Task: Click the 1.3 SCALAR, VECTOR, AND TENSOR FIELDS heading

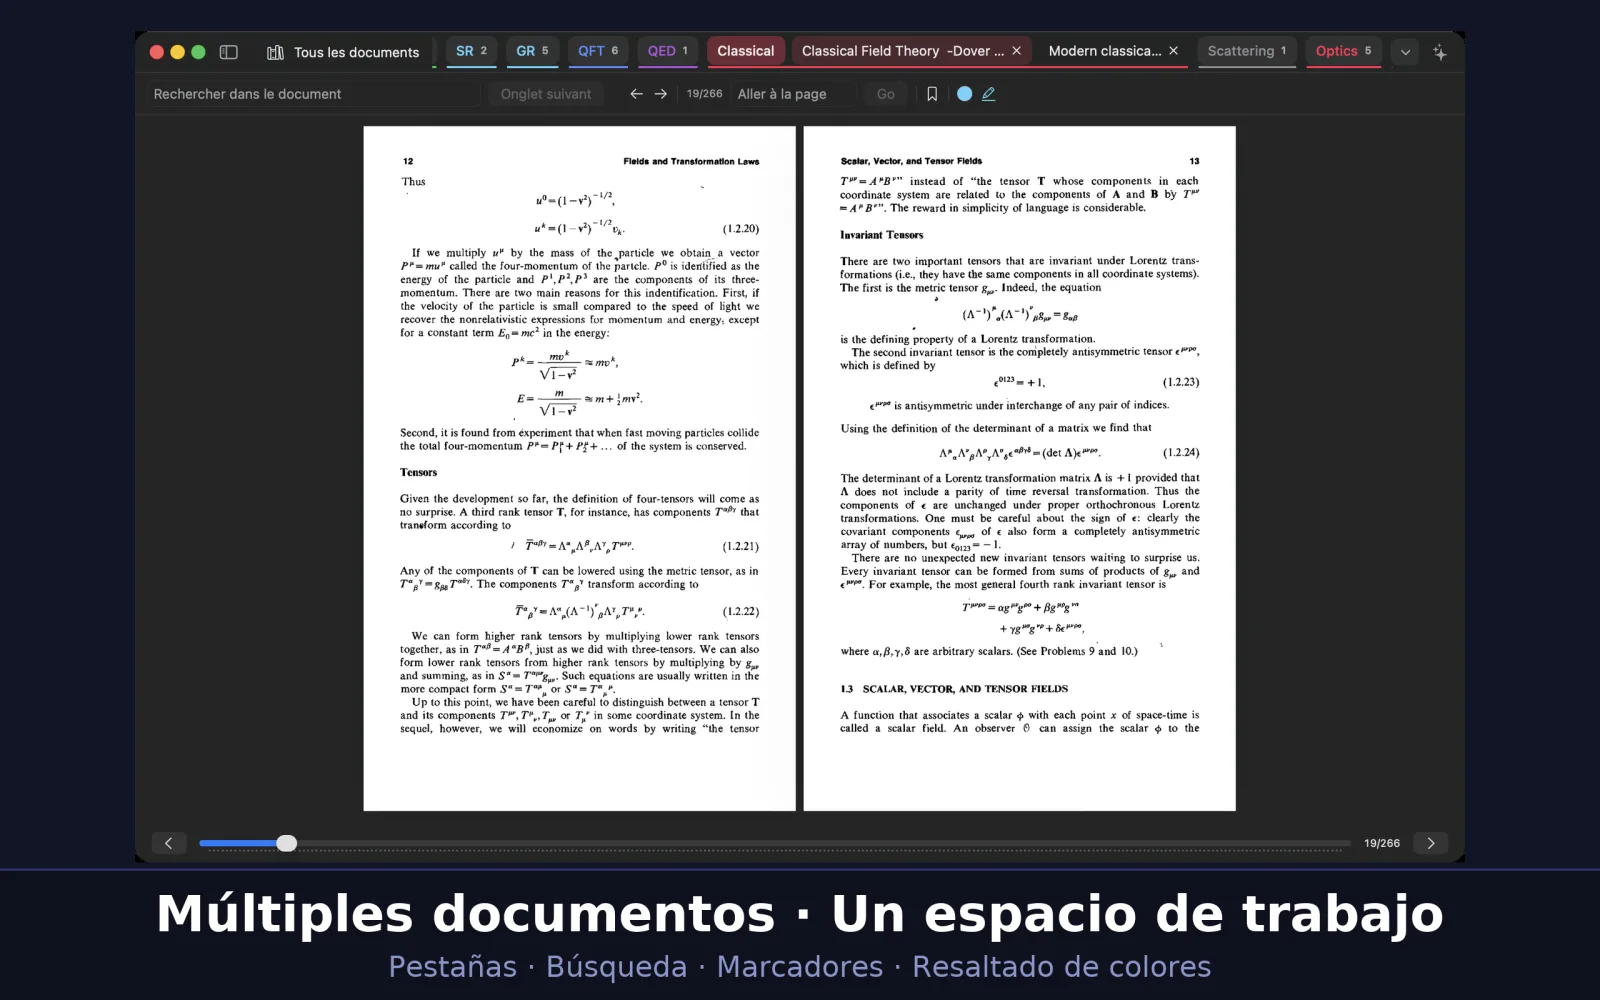Action: (954, 689)
